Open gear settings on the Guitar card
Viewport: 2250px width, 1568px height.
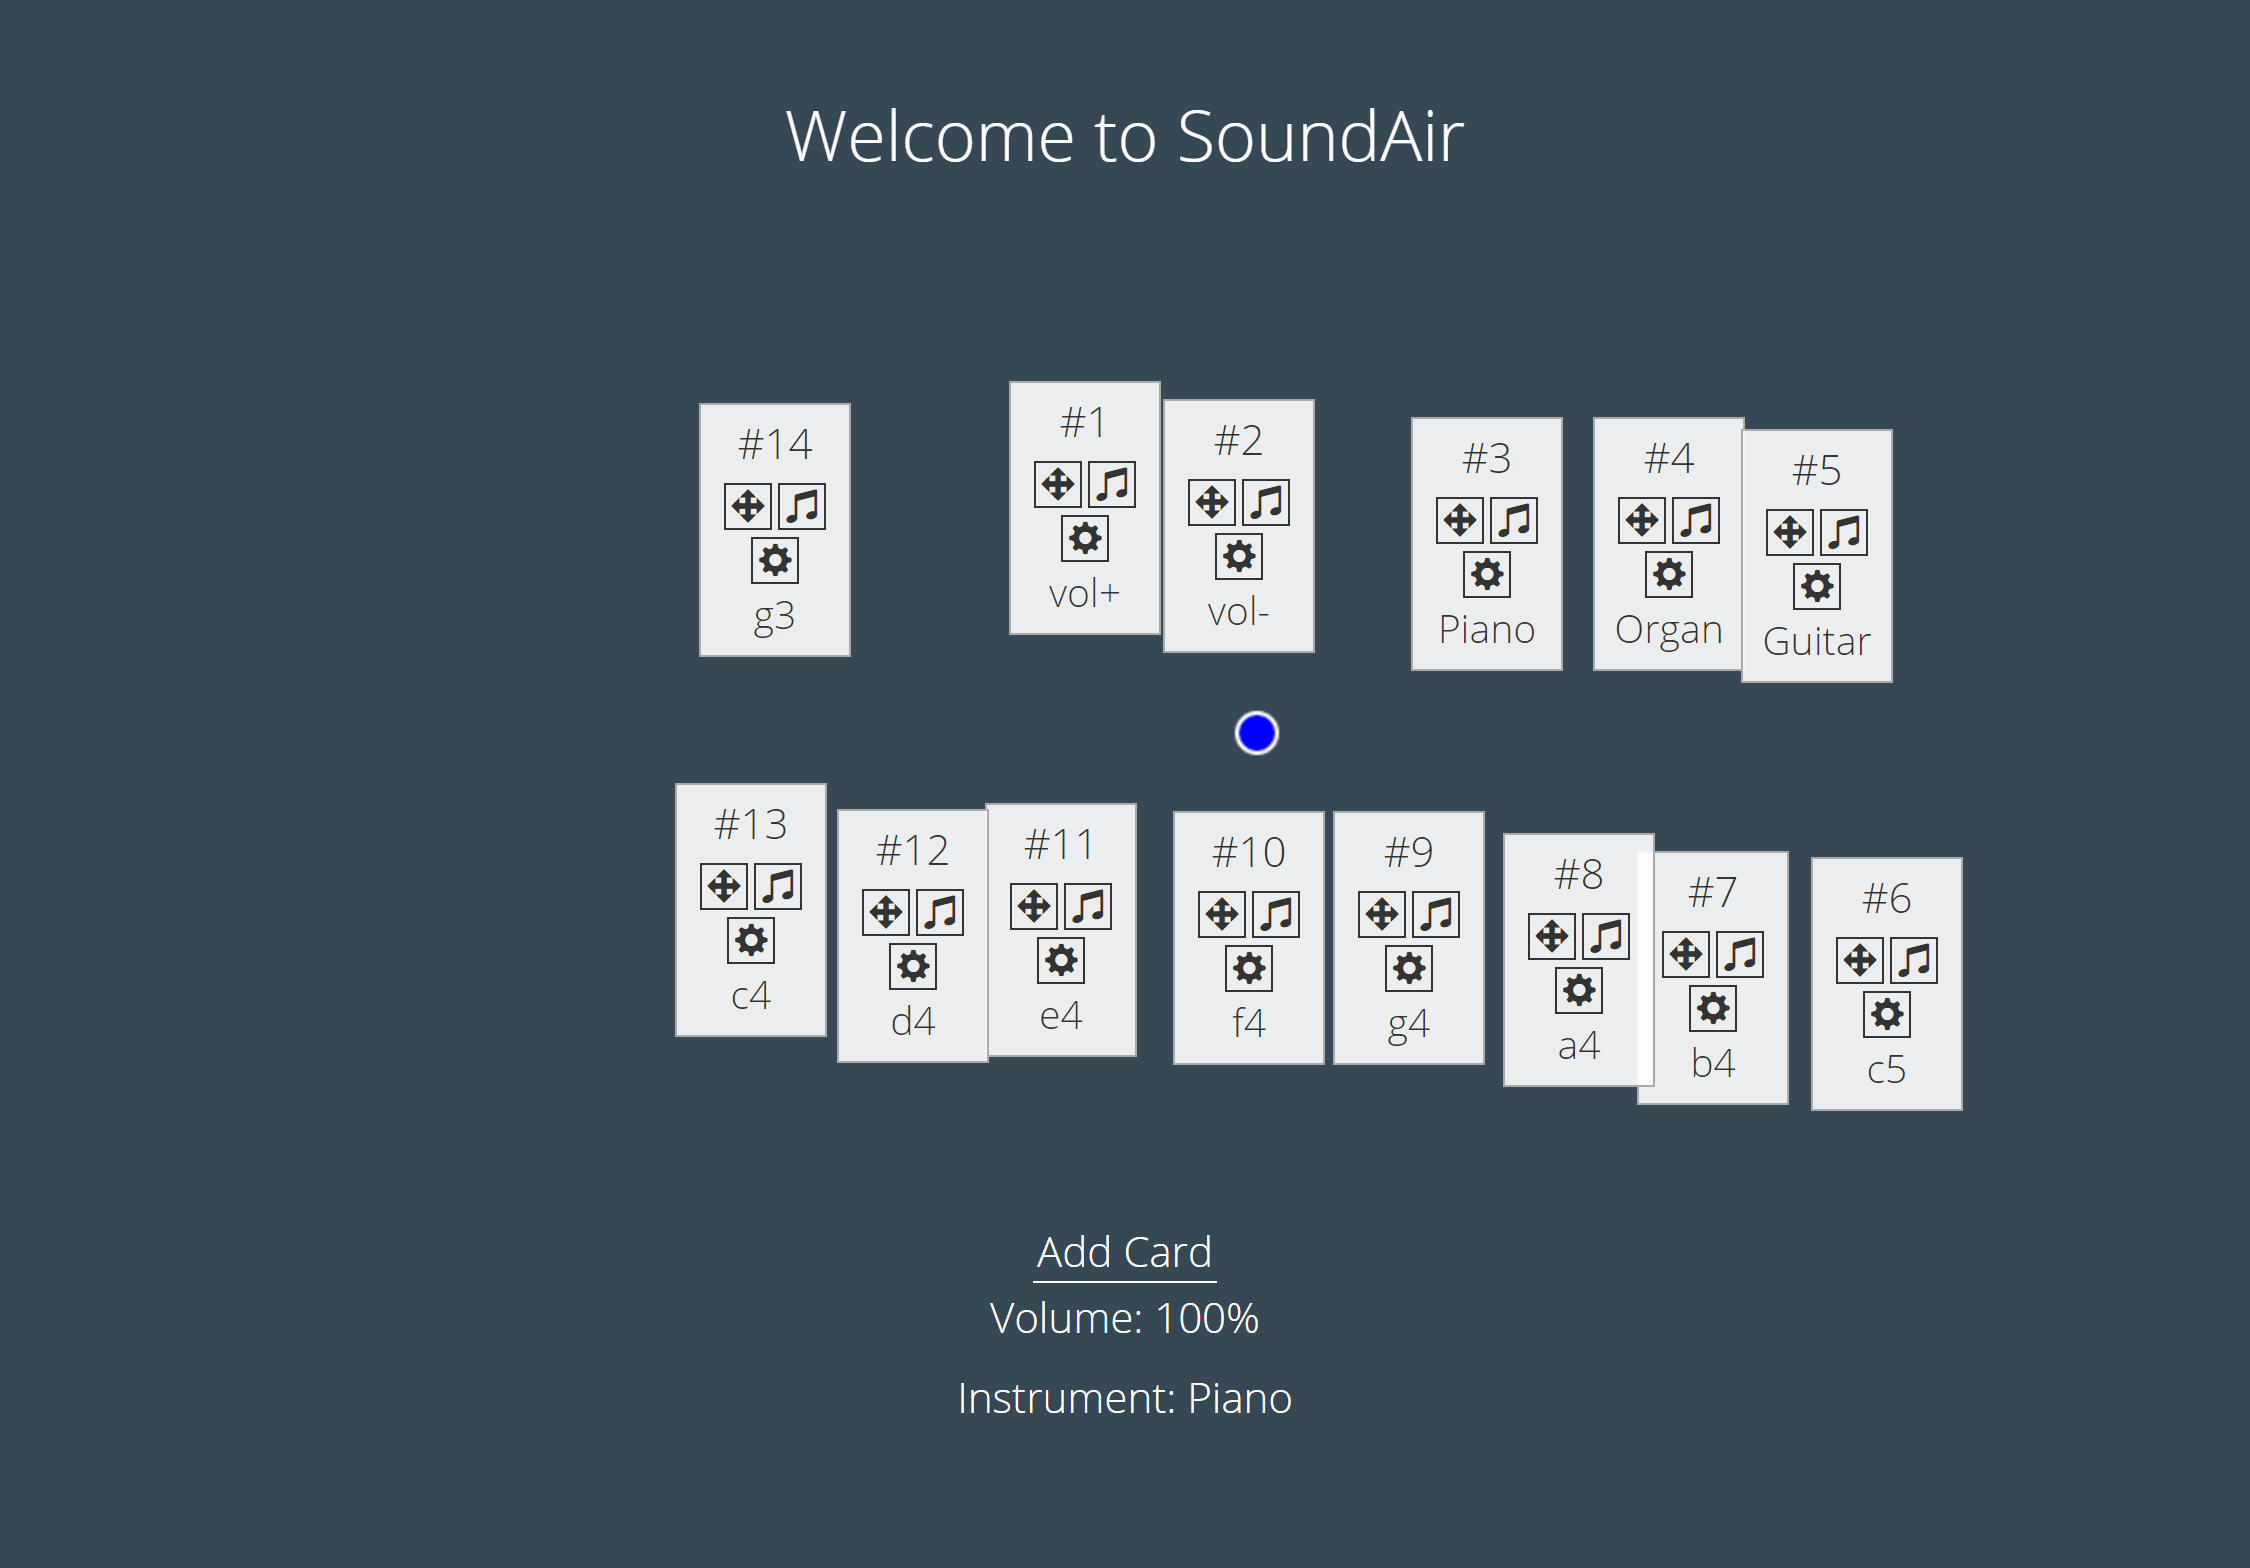coord(1817,586)
